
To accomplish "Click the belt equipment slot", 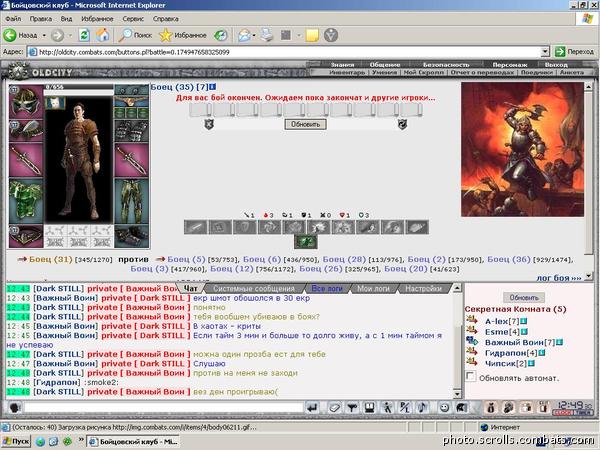I will tap(26, 236).
